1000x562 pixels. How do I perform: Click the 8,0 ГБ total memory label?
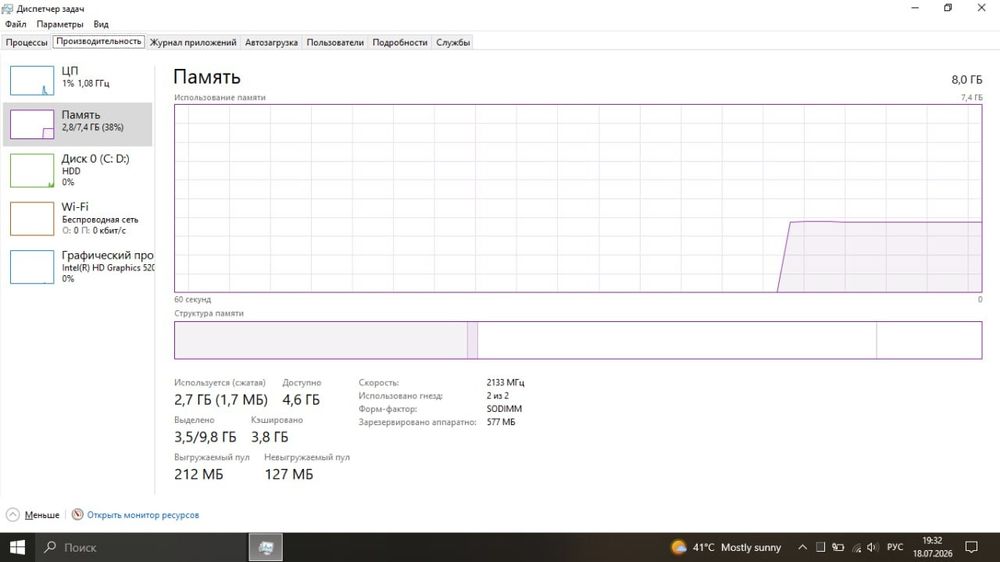966,80
